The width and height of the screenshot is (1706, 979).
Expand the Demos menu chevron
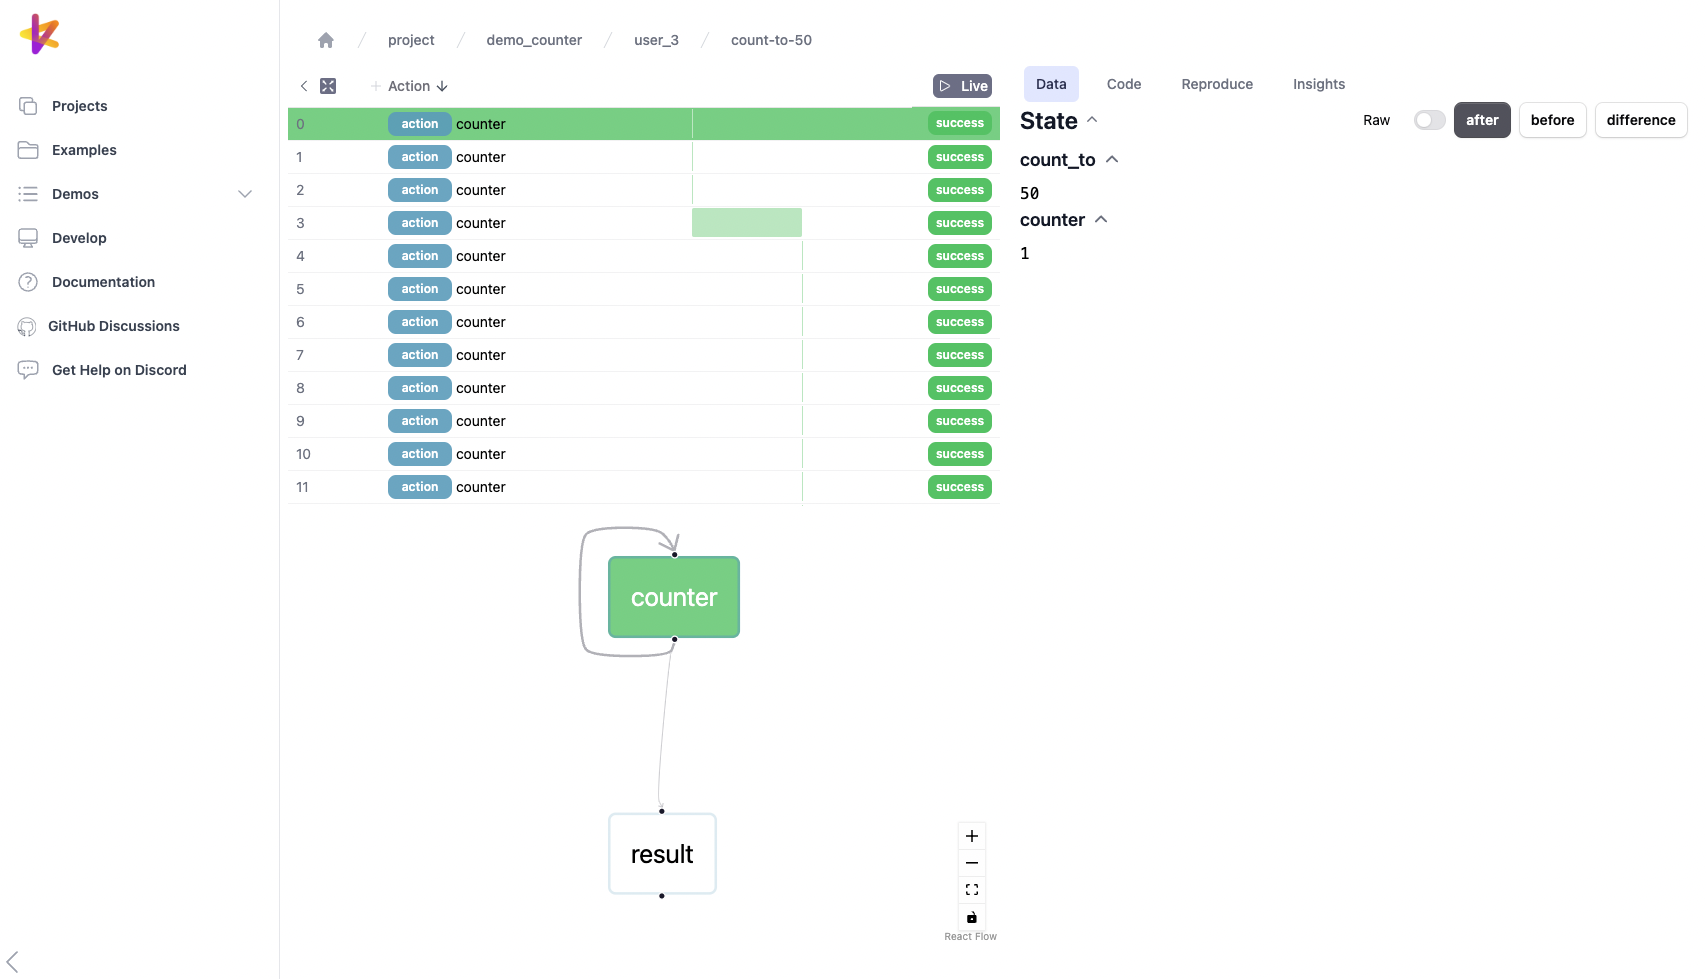click(245, 194)
